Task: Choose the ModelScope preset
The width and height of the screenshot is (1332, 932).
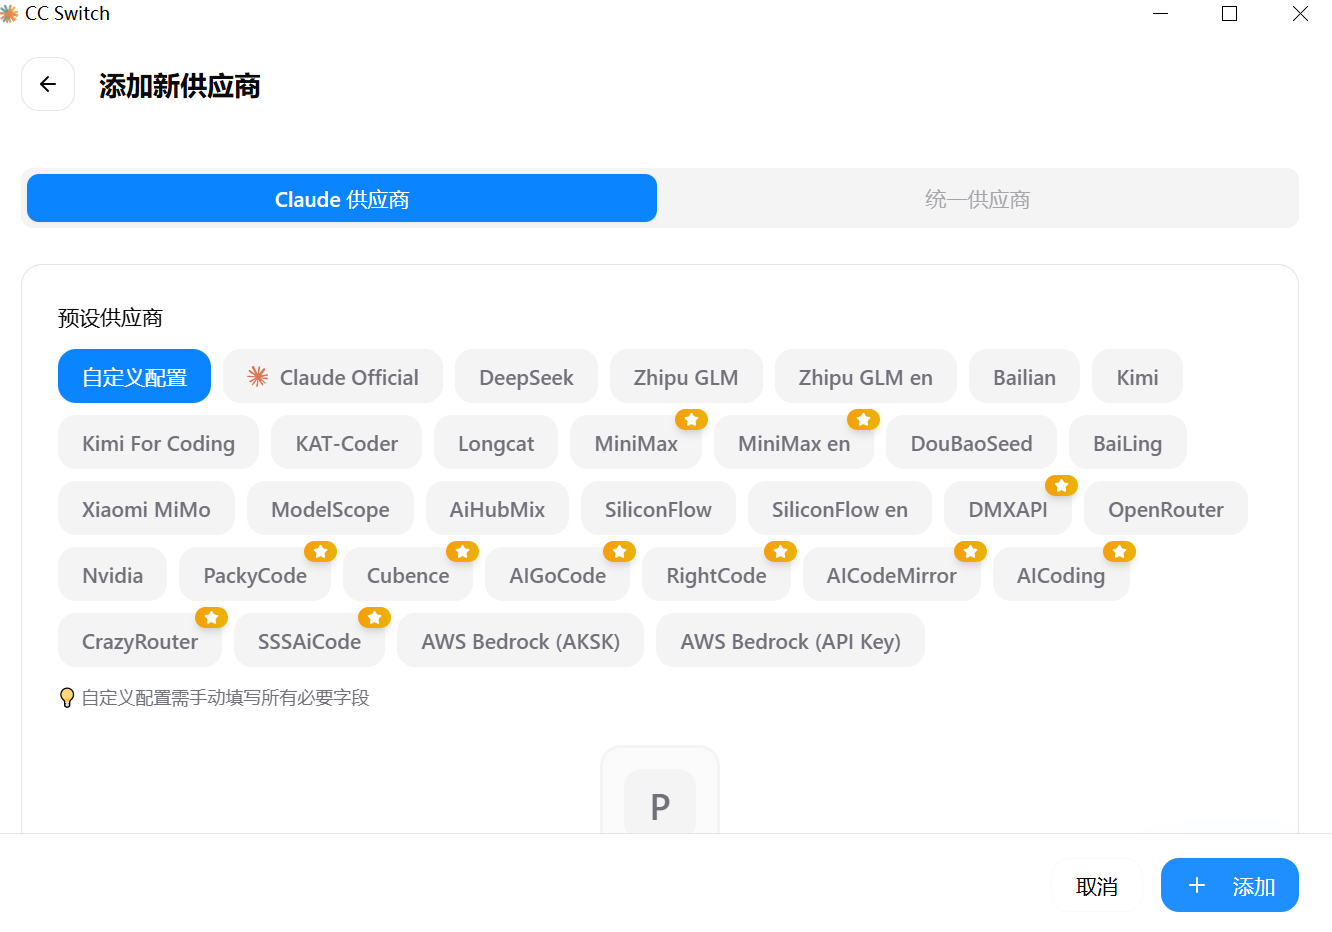Action: [x=330, y=508]
